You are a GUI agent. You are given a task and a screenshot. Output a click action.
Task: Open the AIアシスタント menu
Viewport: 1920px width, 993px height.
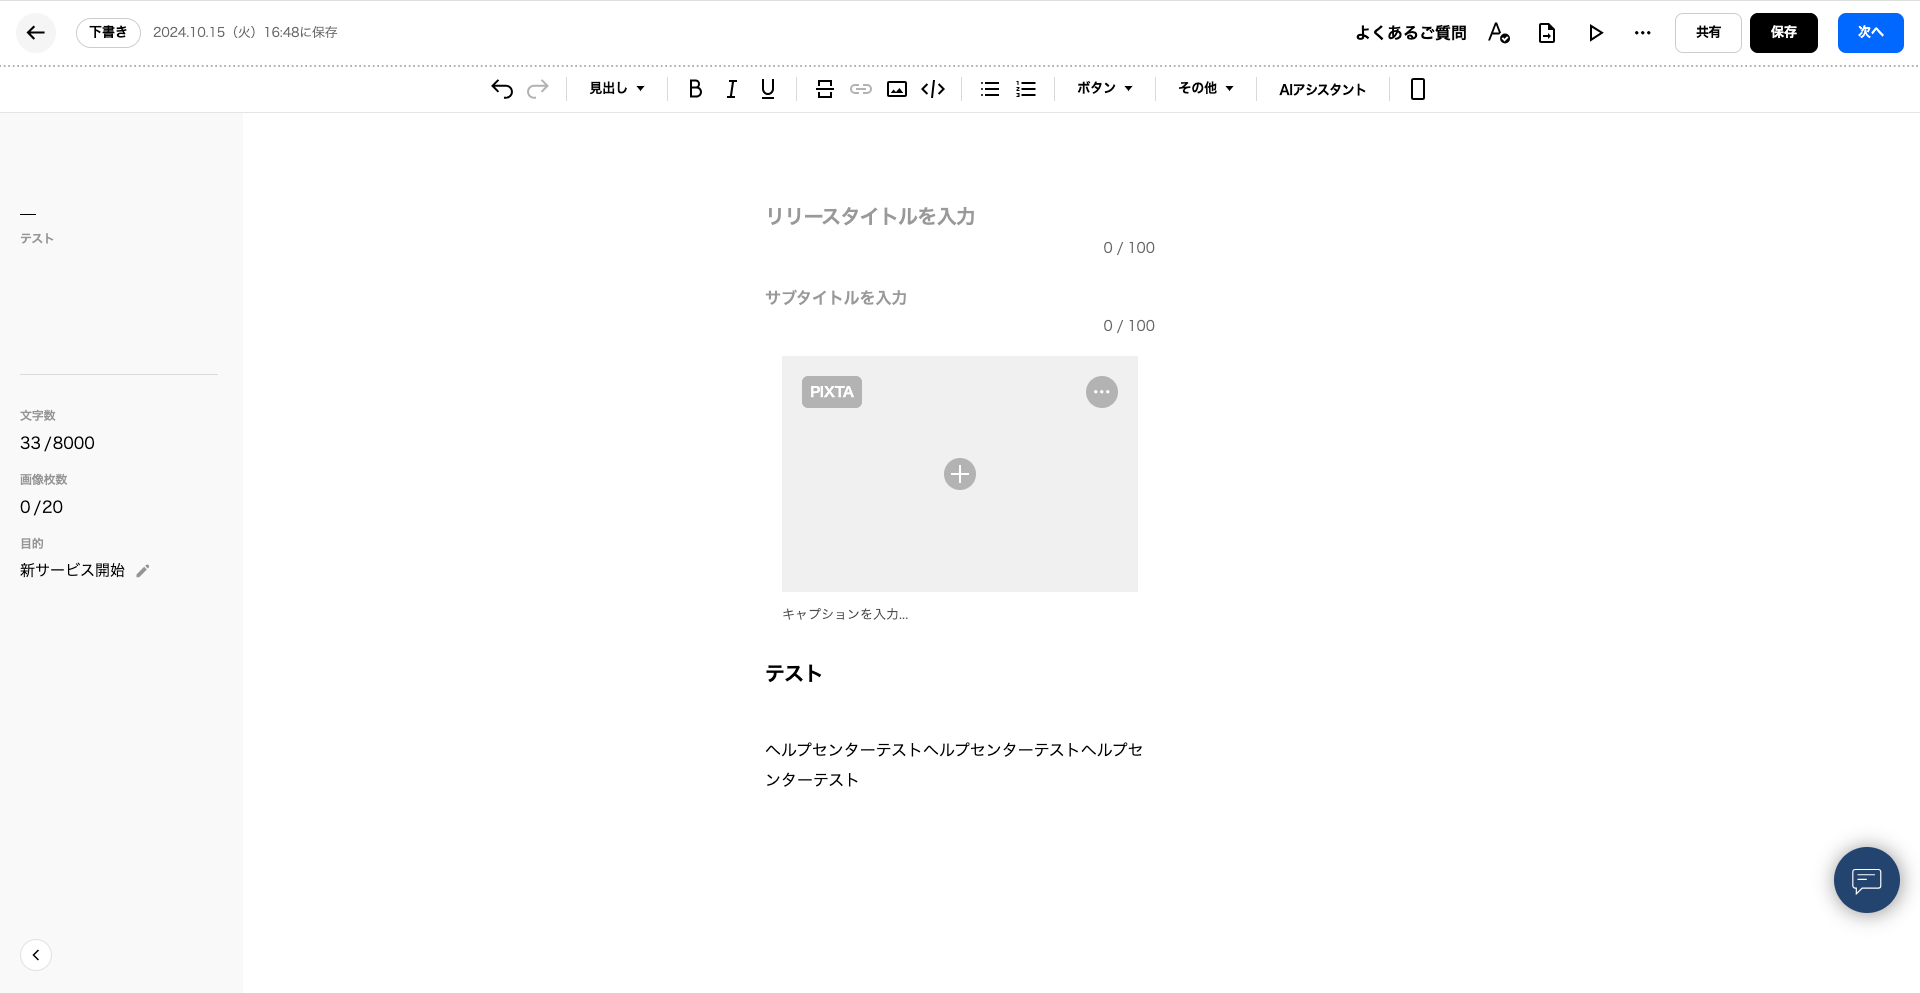coord(1322,89)
